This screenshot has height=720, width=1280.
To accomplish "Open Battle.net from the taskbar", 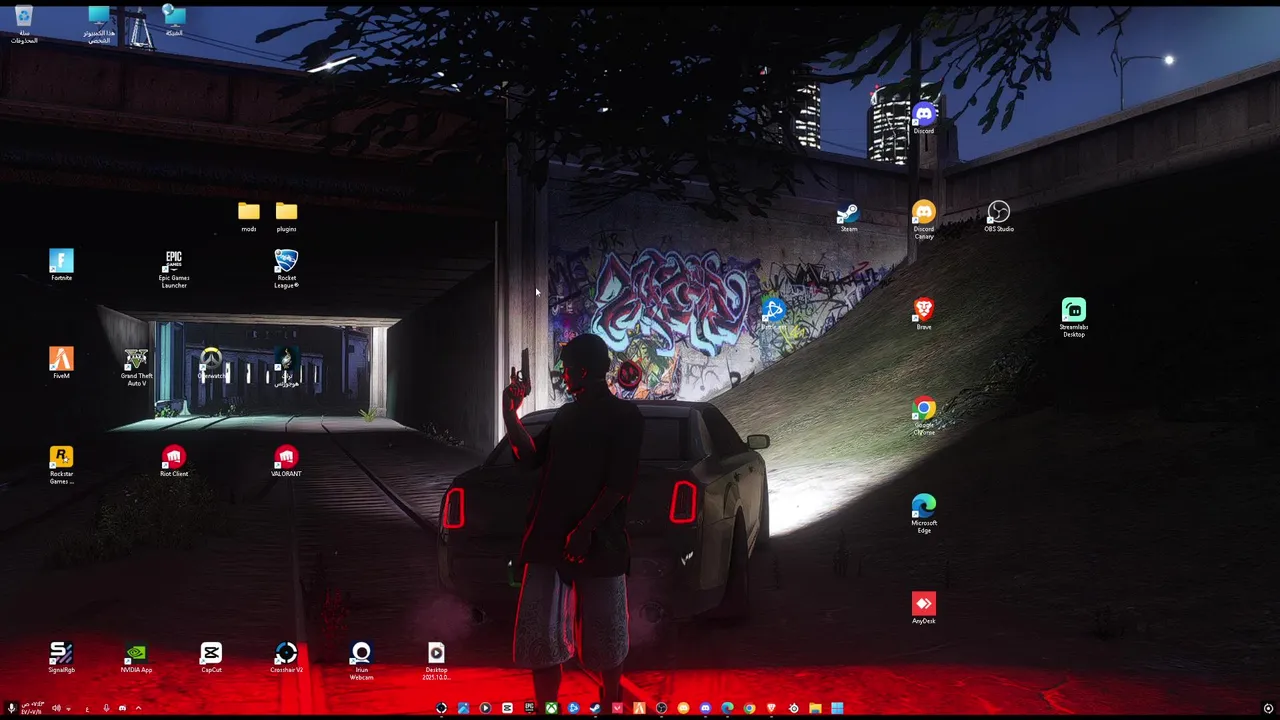I will click(x=573, y=708).
